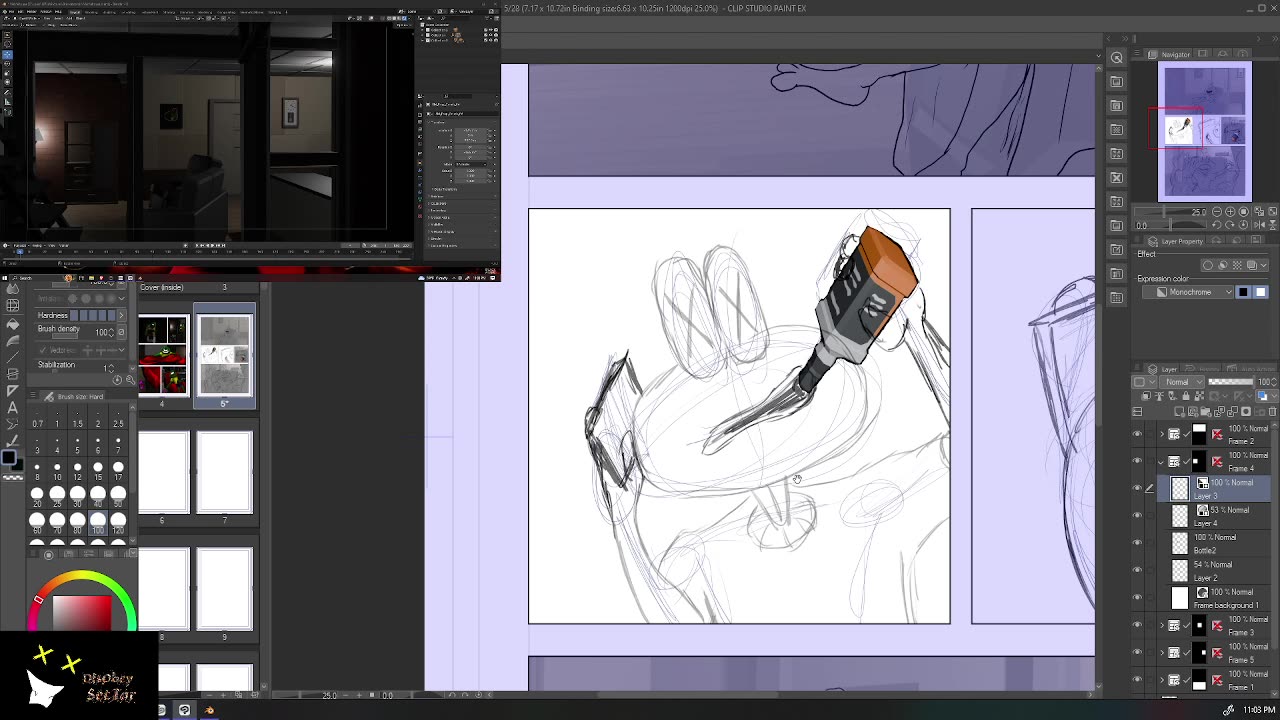Rotate canvas right in Navigator
This screenshot has width=1280, height=720.
pos(1232,226)
